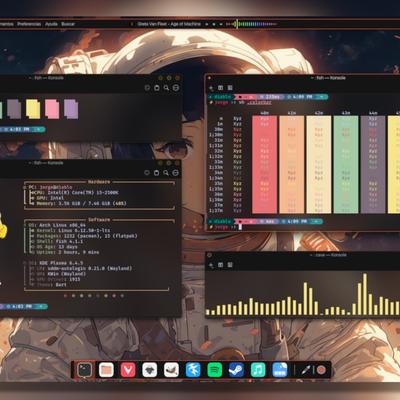Select the OS Arch Linux x86_64 line

(x=57, y=225)
